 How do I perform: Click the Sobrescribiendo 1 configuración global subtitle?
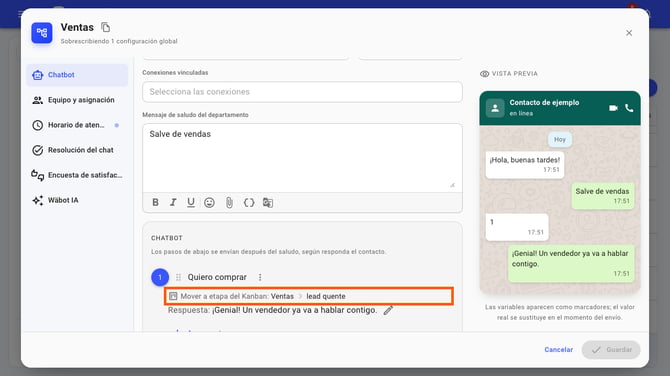tap(119, 41)
